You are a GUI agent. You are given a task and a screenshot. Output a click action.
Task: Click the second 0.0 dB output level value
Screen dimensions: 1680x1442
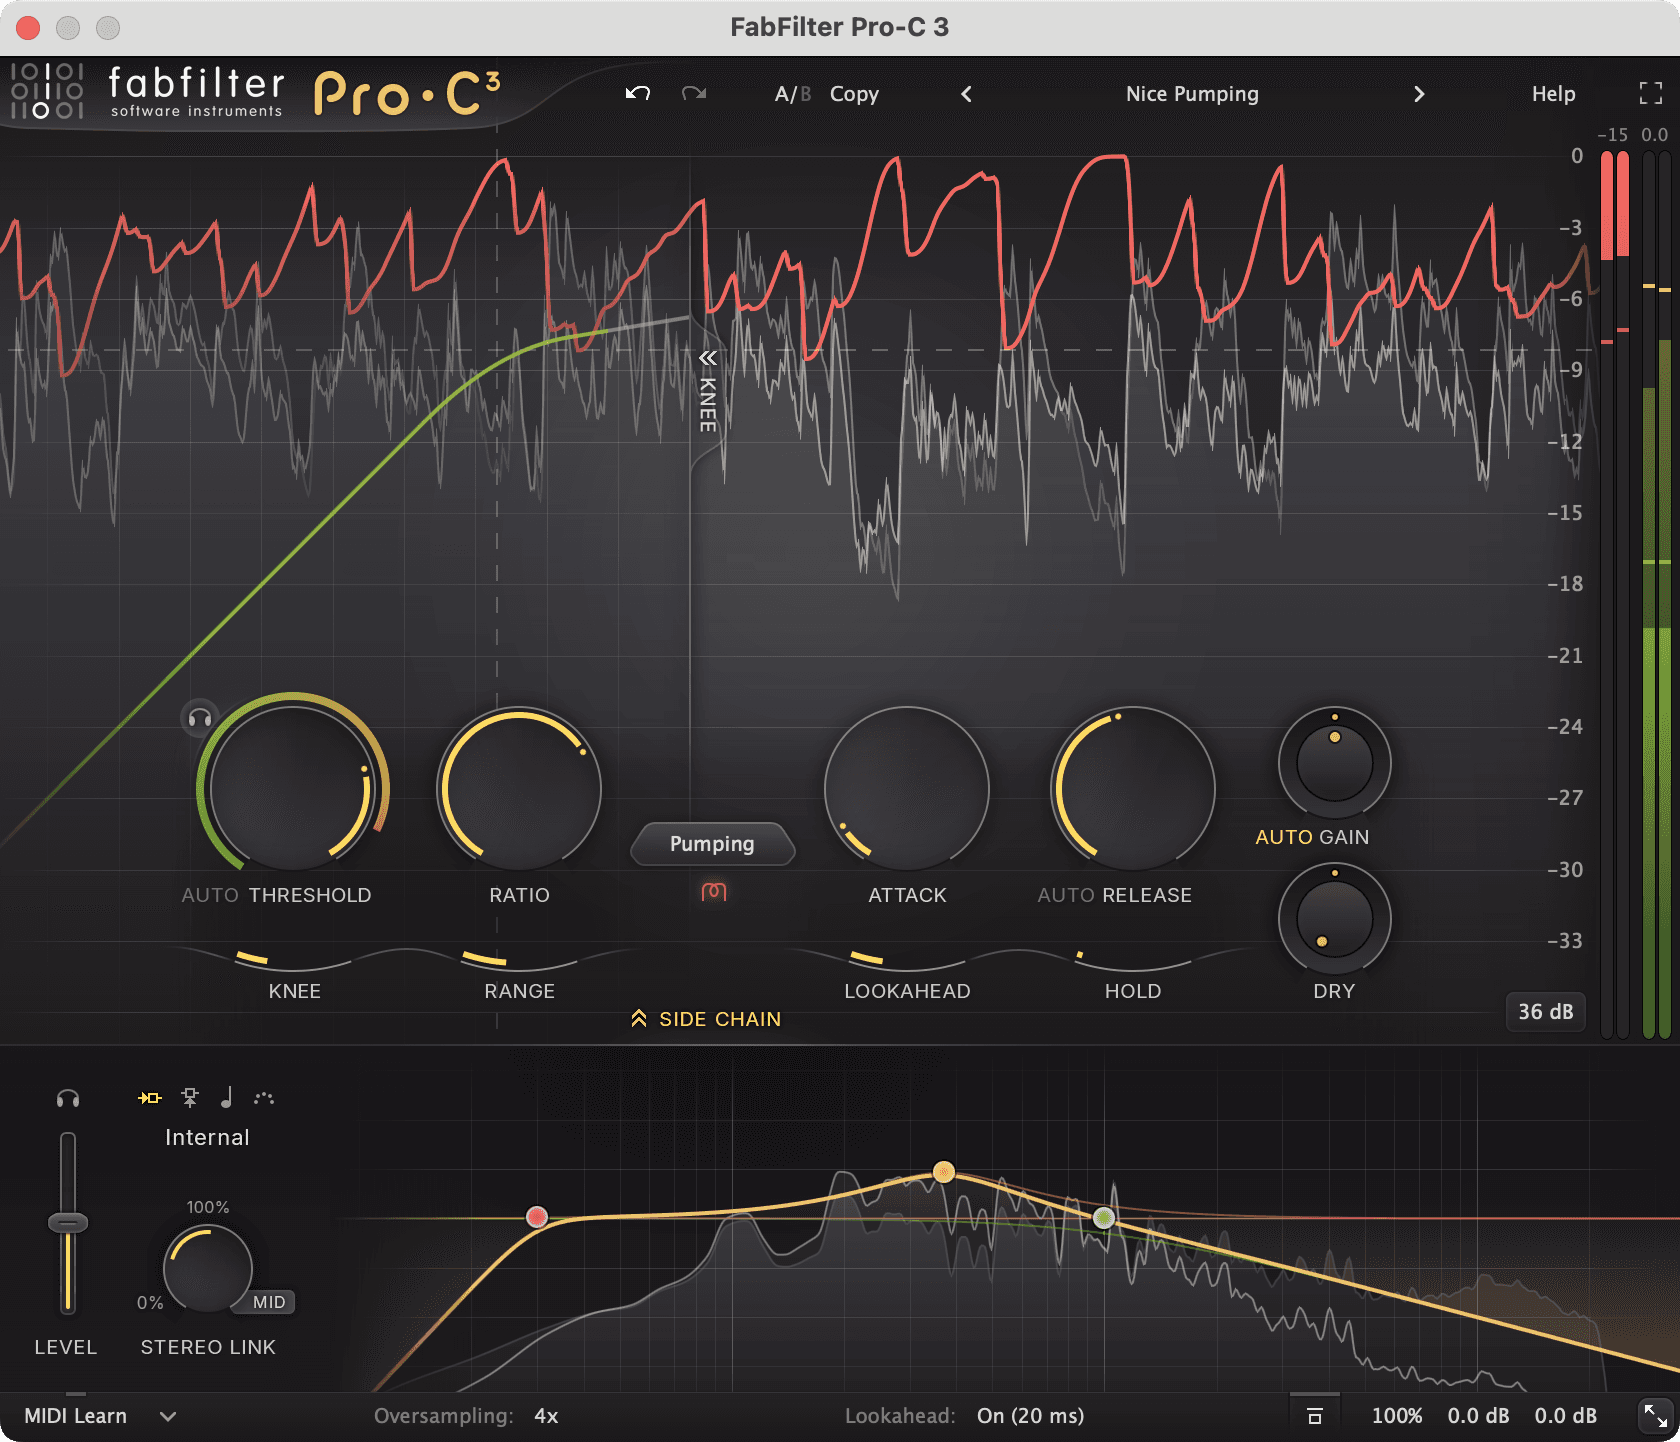coord(1565,1416)
